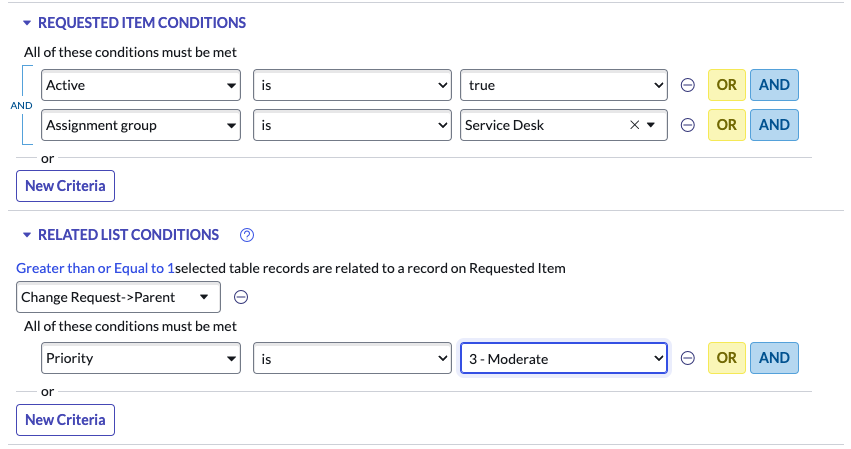Clear the Service Desk value with X

pyautogui.click(x=634, y=125)
